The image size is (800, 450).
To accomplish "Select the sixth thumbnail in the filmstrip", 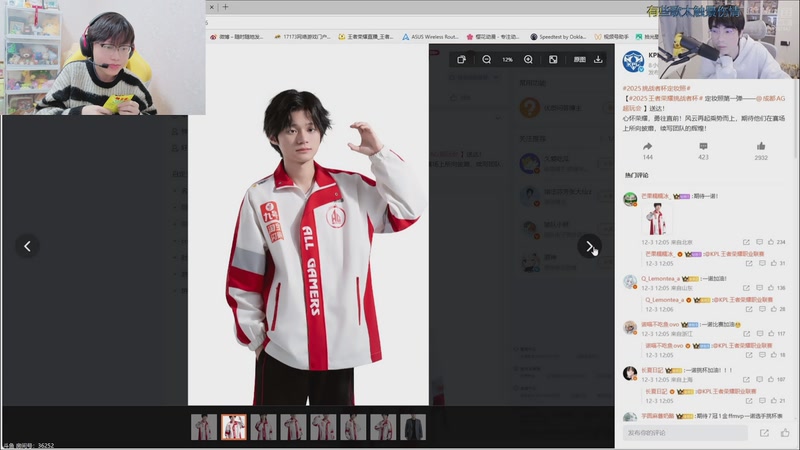I will (353, 427).
